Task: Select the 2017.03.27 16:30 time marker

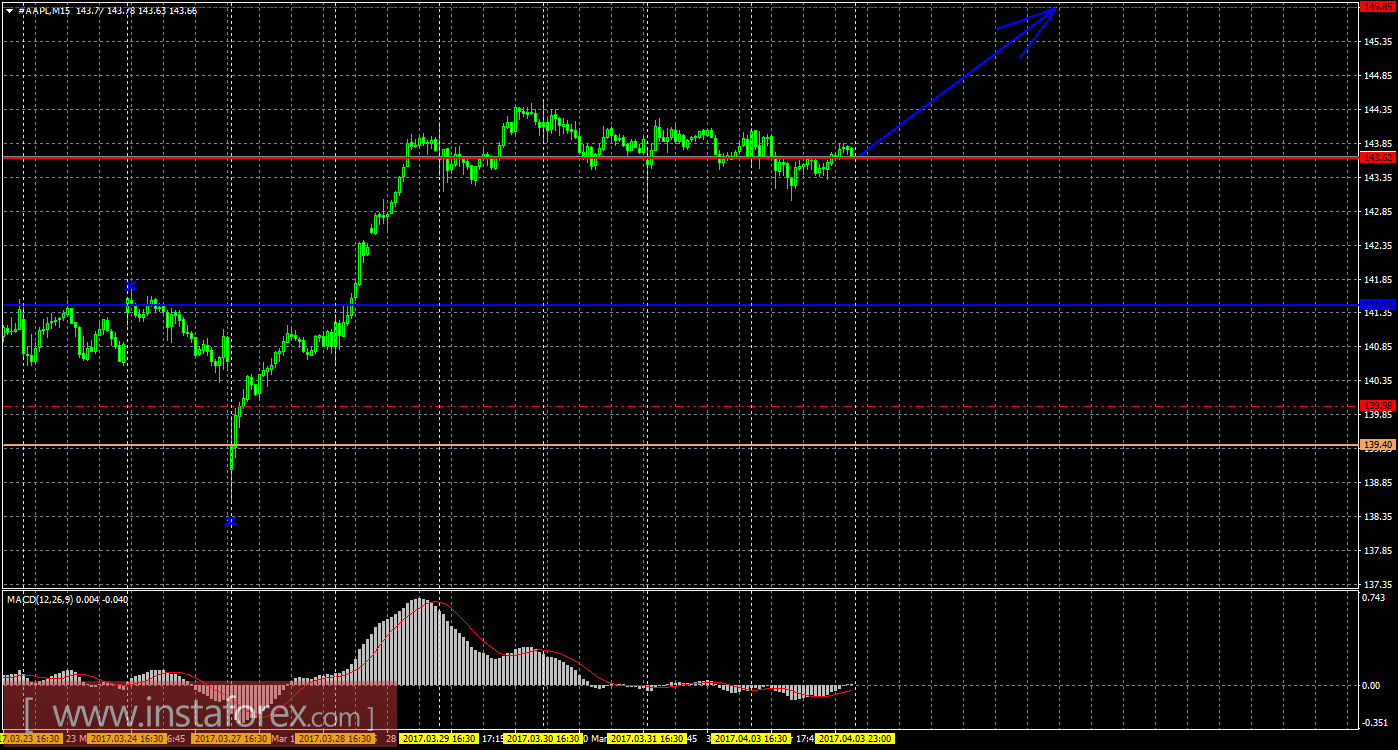Action: point(230,739)
